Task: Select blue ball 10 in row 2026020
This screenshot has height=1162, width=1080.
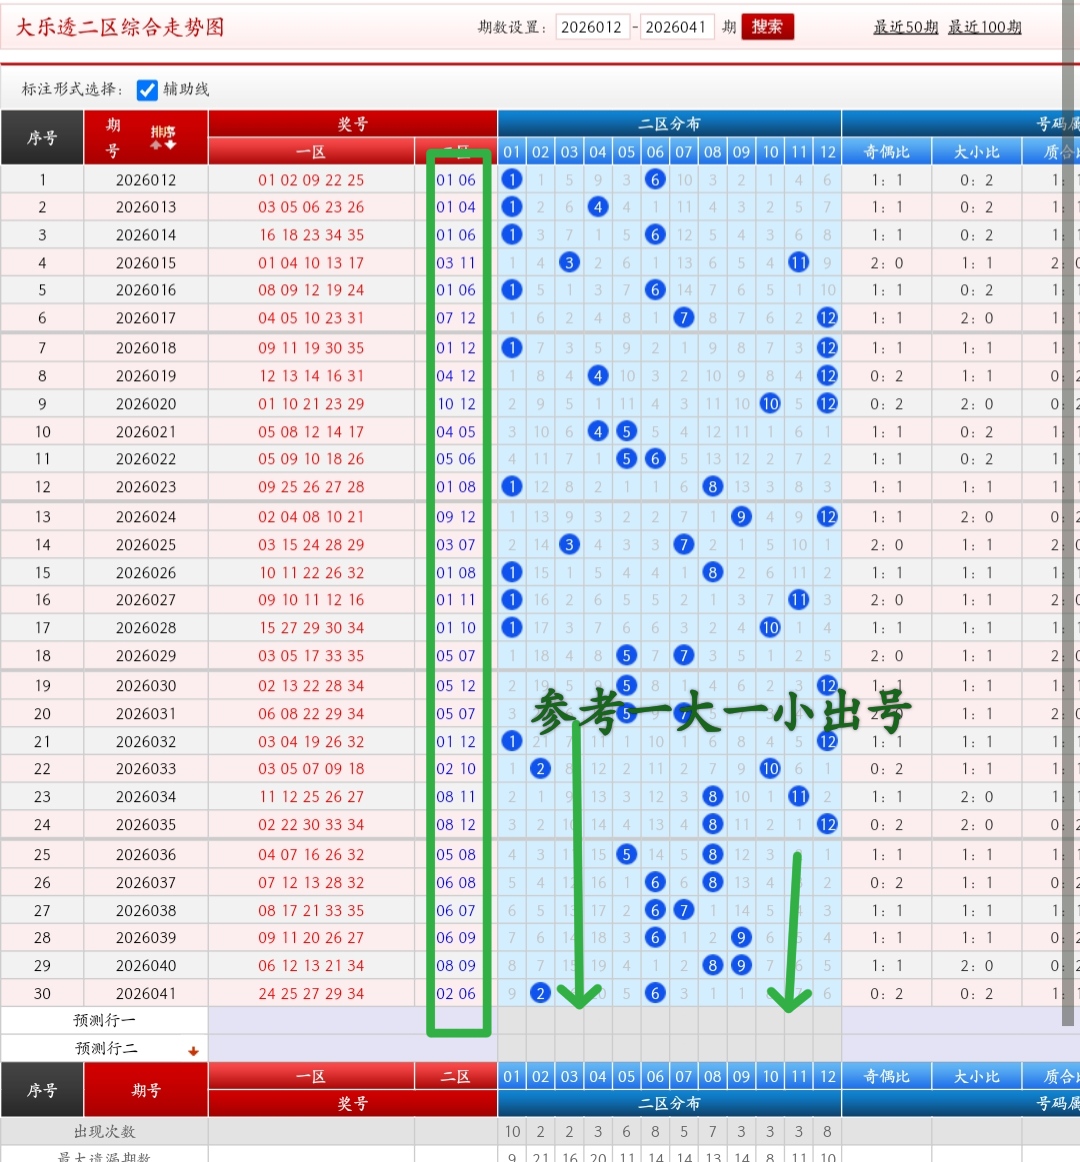Action: (770, 404)
